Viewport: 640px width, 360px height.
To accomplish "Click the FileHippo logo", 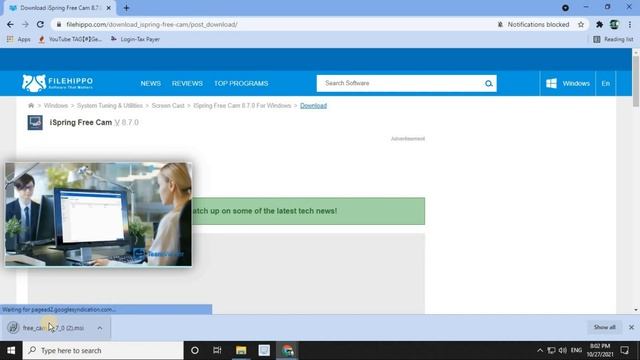I will click(x=58, y=83).
